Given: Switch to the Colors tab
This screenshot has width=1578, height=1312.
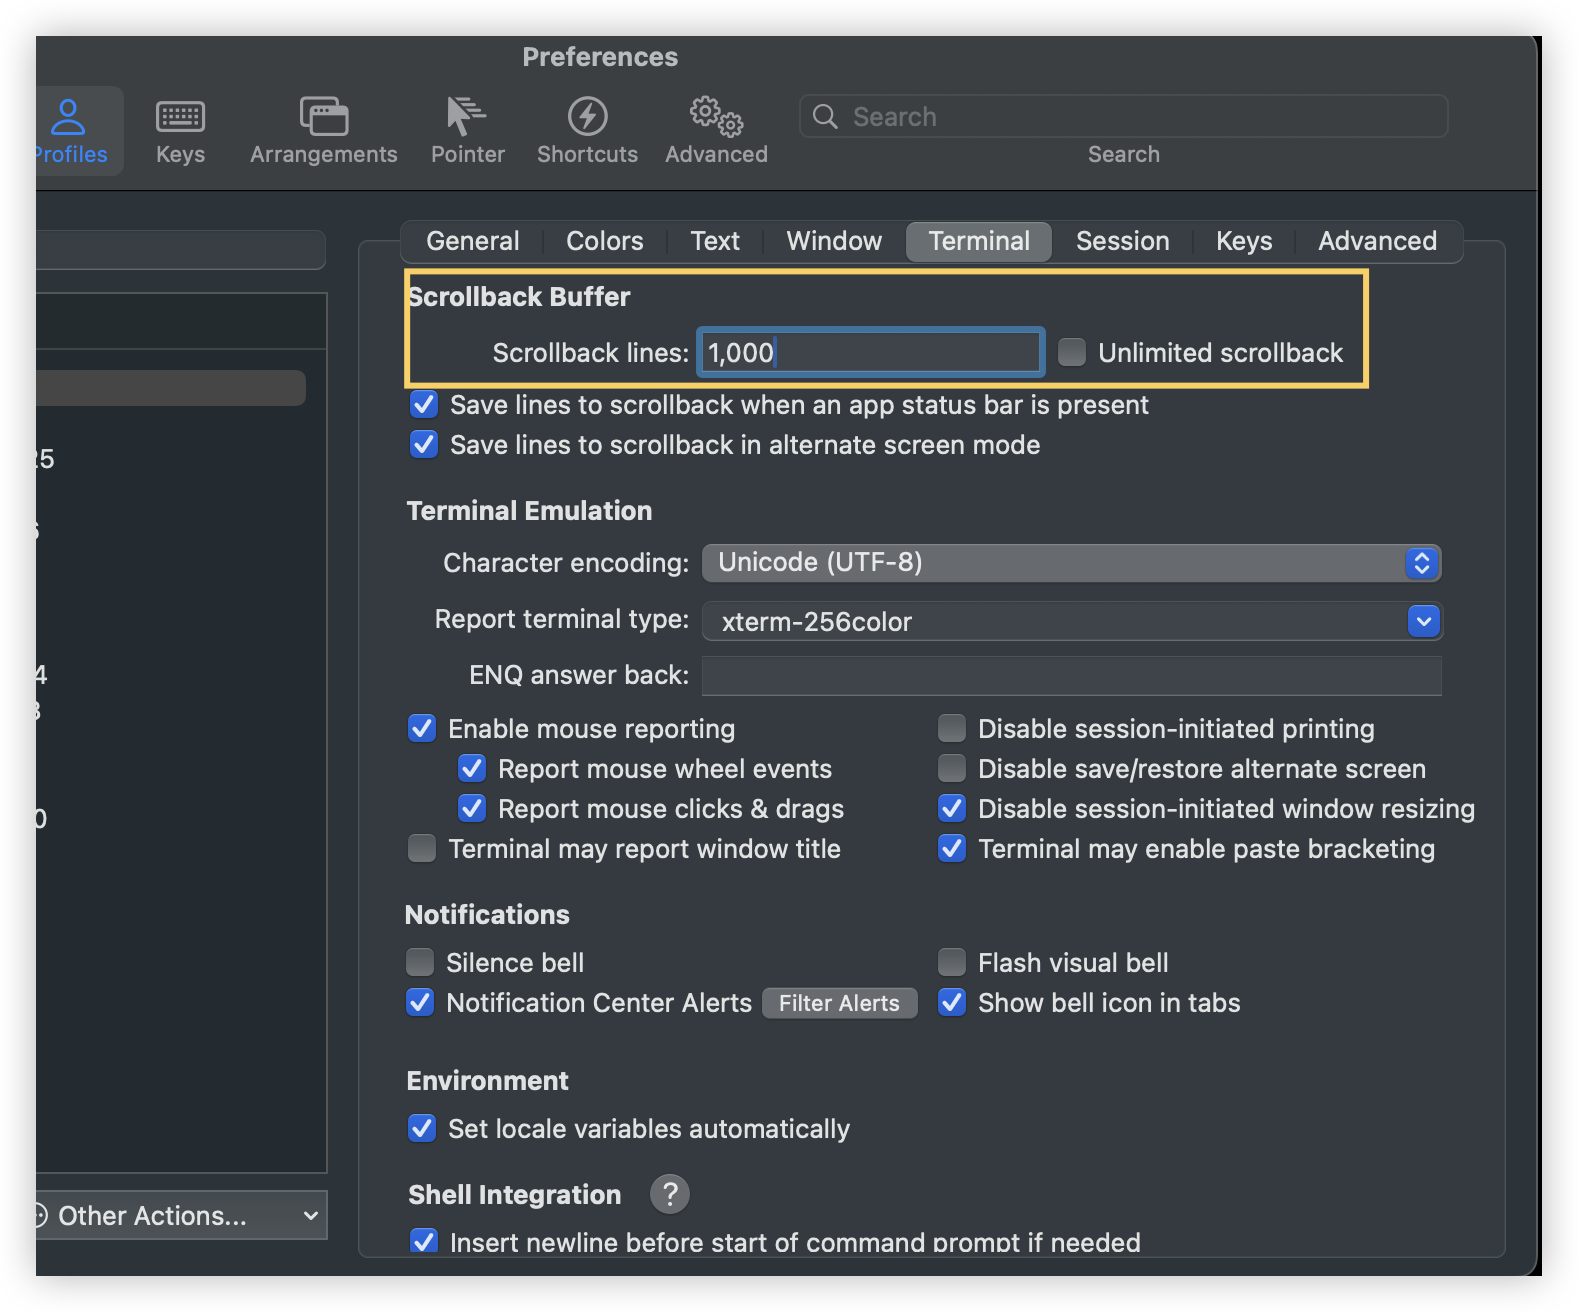Looking at the screenshot, I should pyautogui.click(x=604, y=241).
